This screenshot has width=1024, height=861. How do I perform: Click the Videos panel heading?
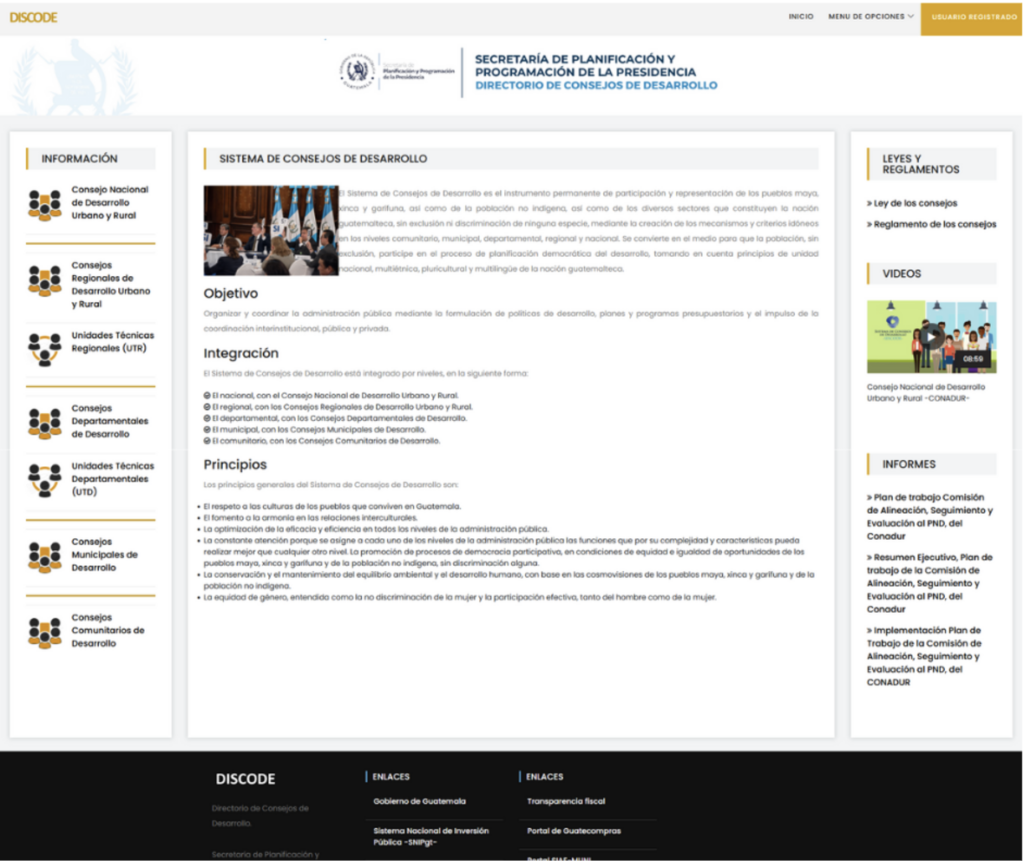point(901,274)
